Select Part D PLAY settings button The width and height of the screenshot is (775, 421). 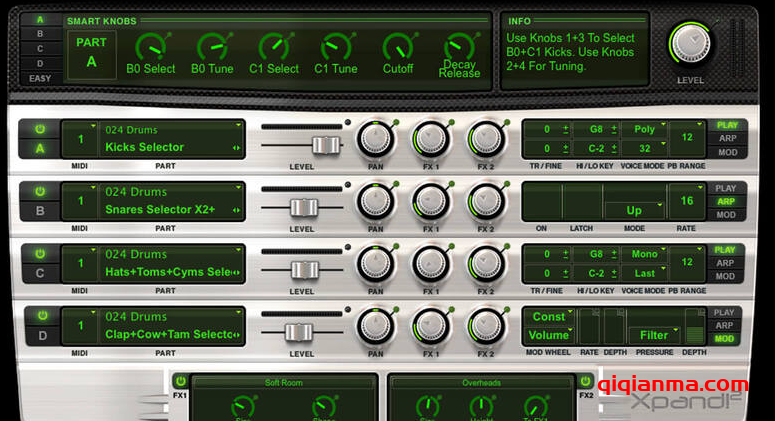(x=724, y=312)
